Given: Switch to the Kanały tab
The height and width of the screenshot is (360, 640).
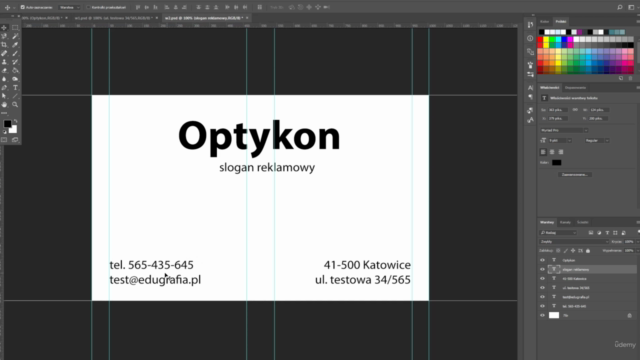Looking at the screenshot, I should point(565,222).
